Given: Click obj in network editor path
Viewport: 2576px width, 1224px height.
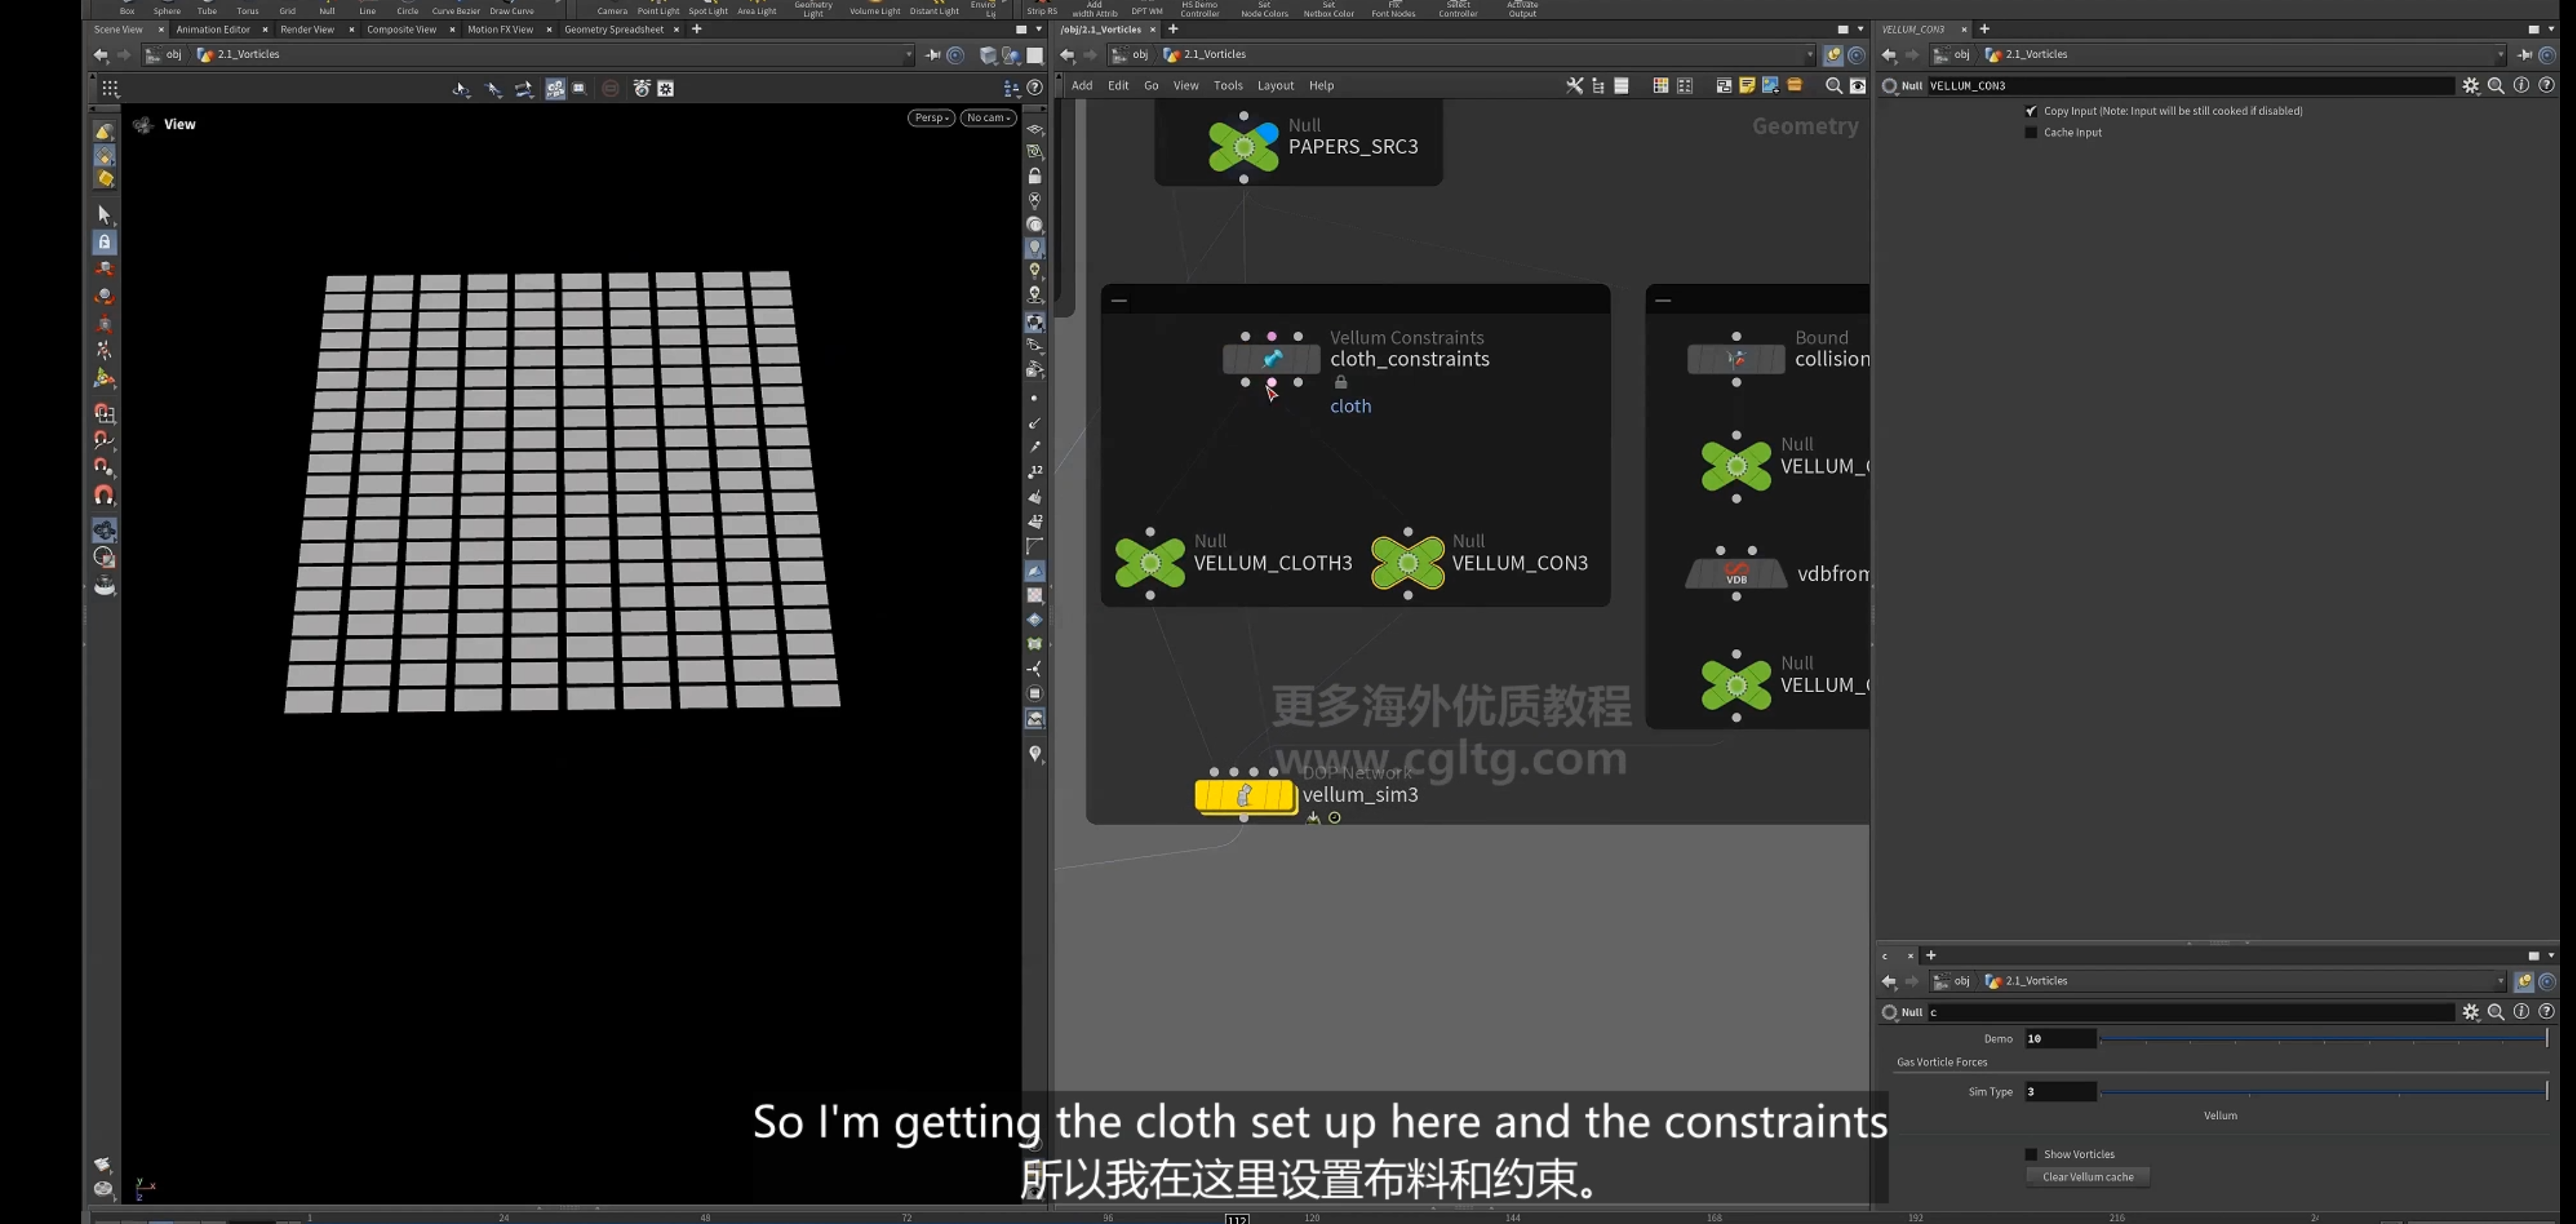Looking at the screenshot, I should pyautogui.click(x=1139, y=55).
